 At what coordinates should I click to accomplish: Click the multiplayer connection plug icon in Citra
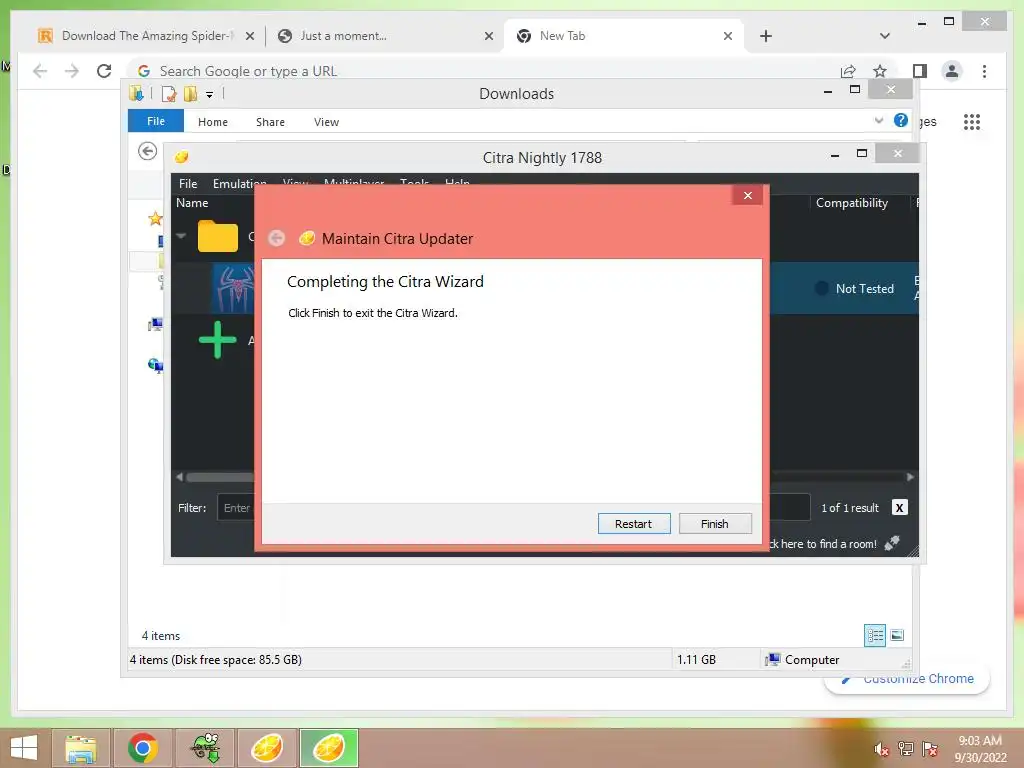click(892, 543)
